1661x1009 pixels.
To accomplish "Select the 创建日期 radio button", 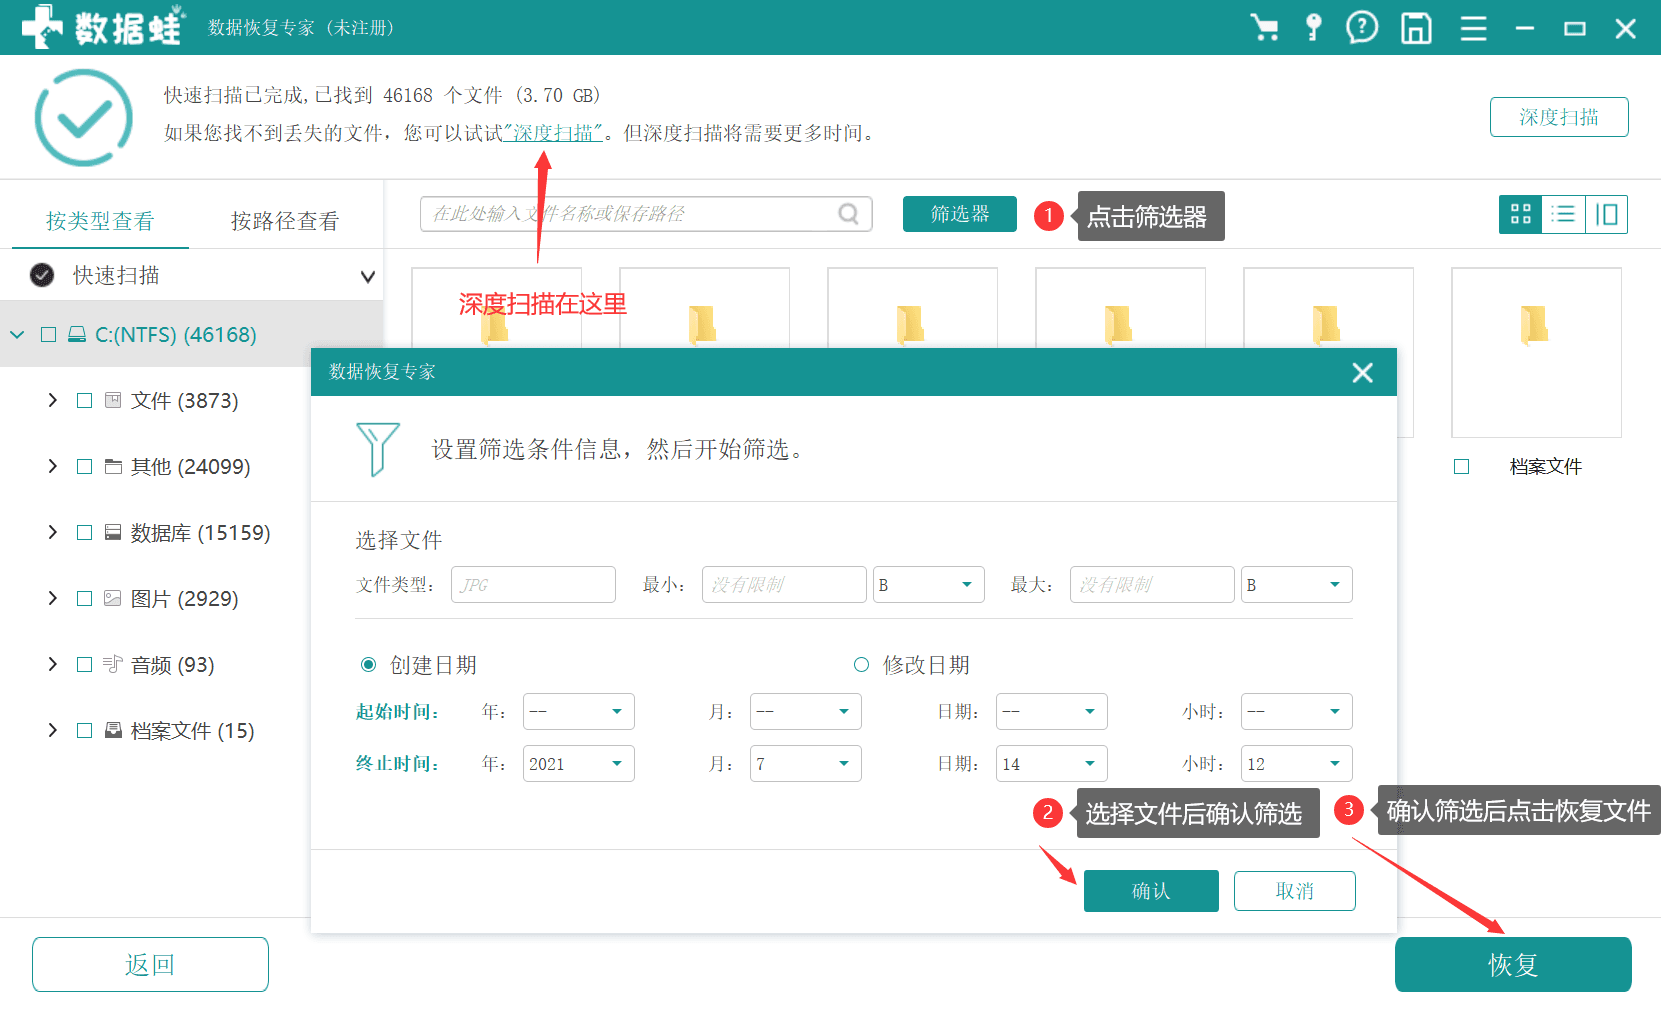I will 367,663.
